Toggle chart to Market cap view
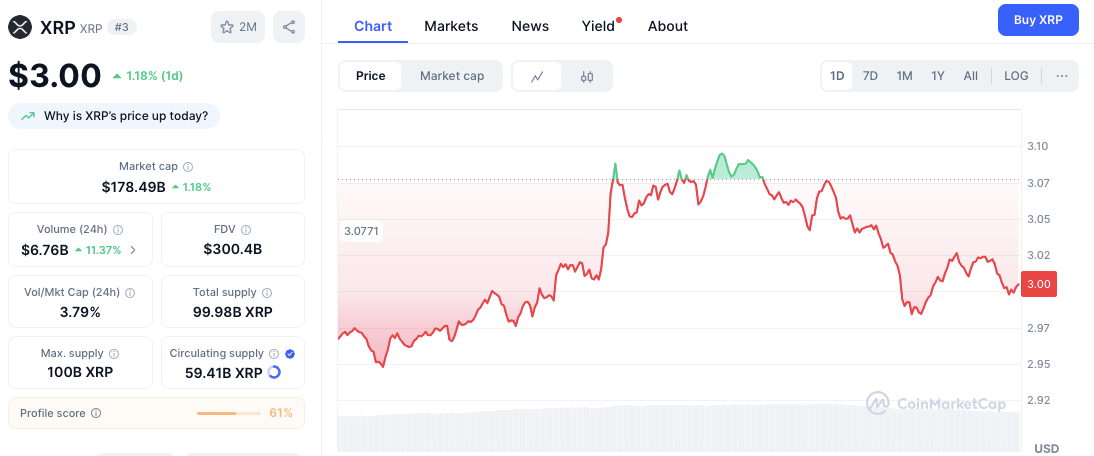Screen dimensions: 1094x456 pyautogui.click(x=452, y=76)
